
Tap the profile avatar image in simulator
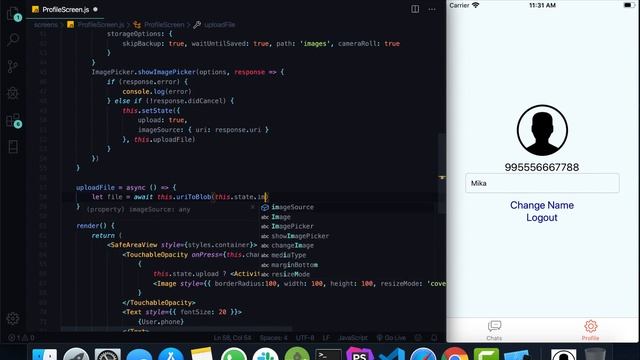(542, 130)
